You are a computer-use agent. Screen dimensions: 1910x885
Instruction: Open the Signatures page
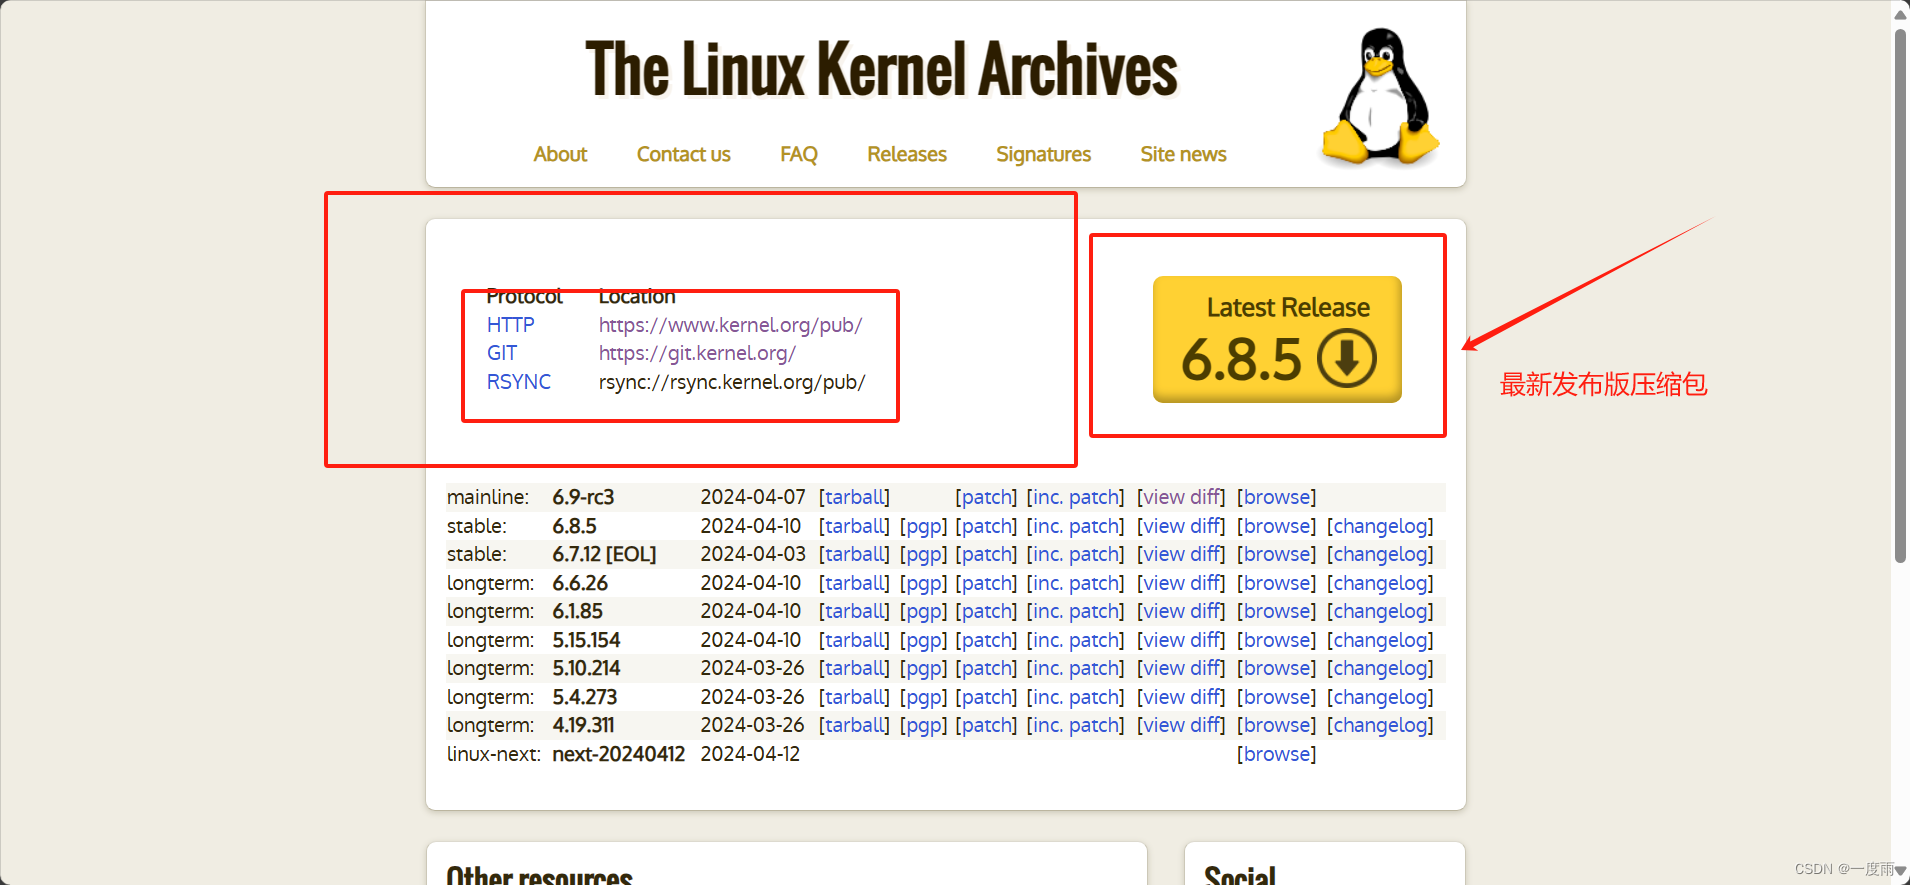point(1043,154)
